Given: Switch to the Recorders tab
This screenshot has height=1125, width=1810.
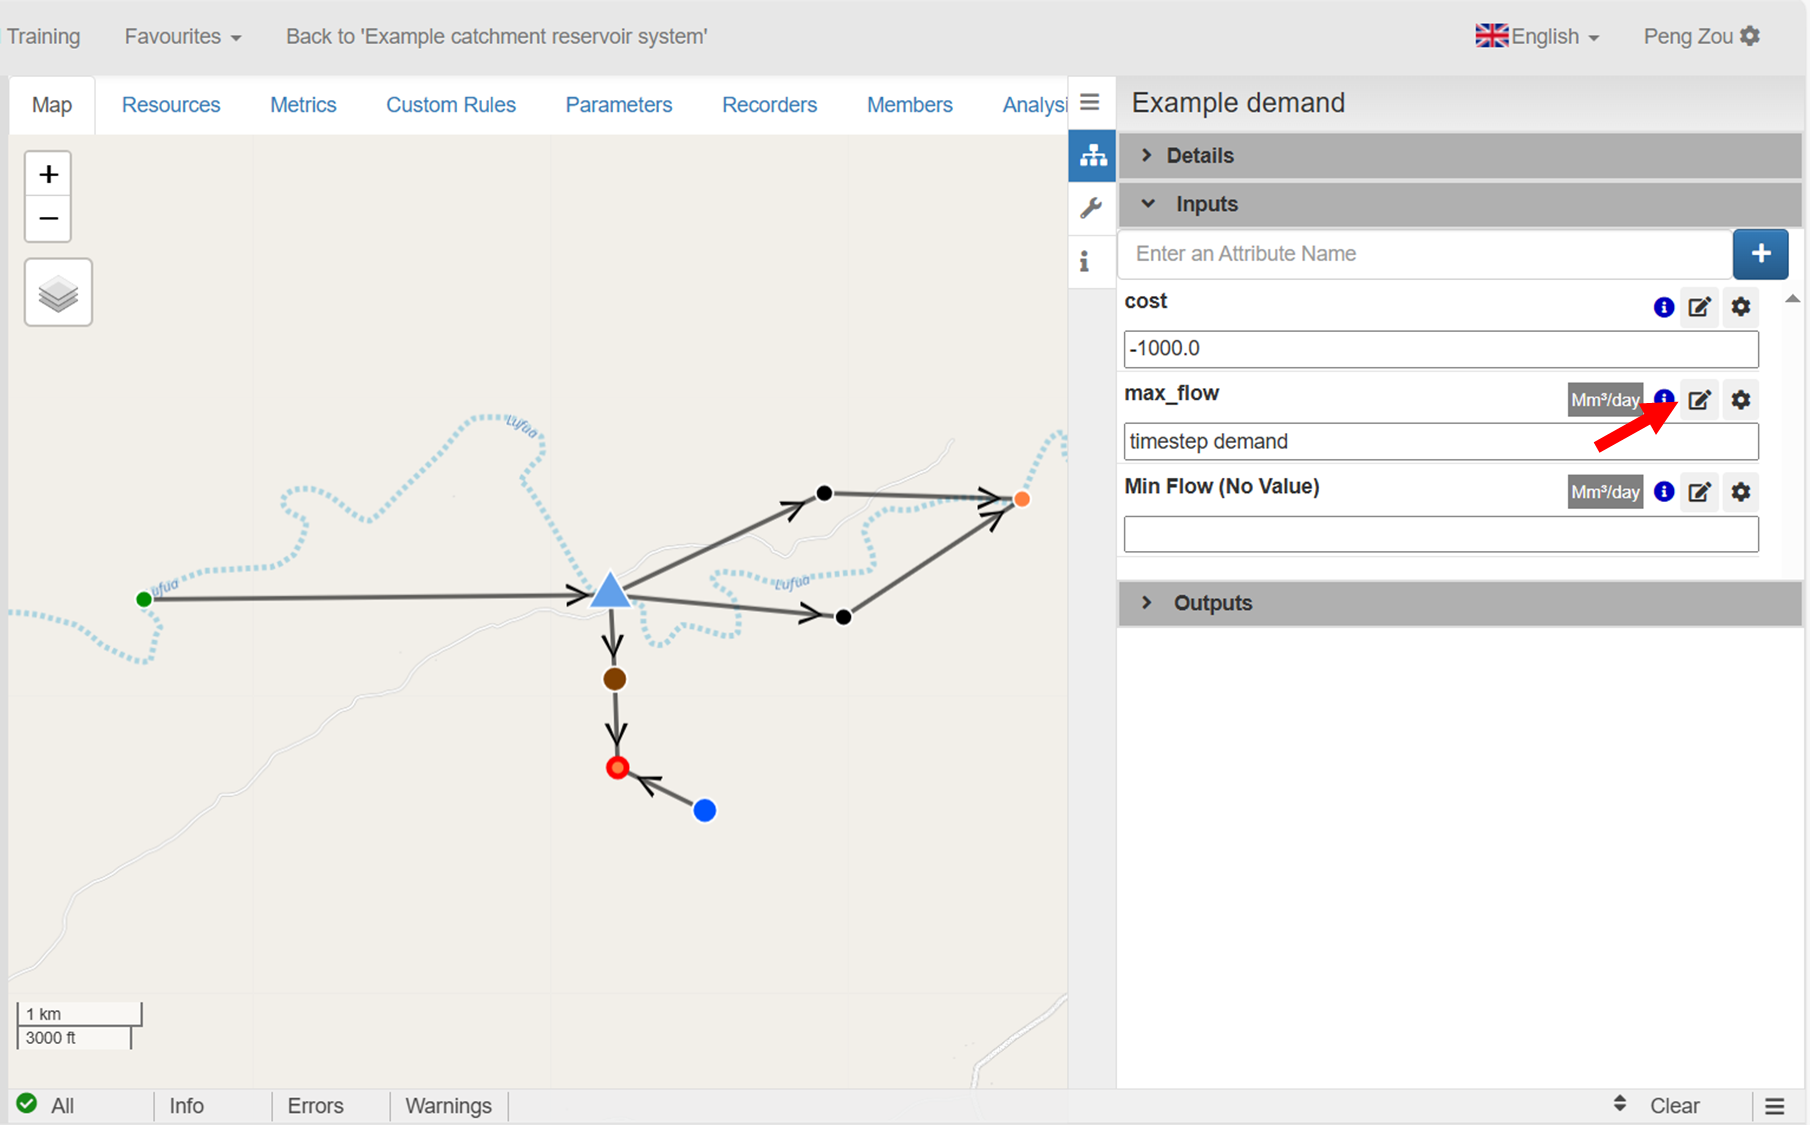Looking at the screenshot, I should click(x=769, y=105).
